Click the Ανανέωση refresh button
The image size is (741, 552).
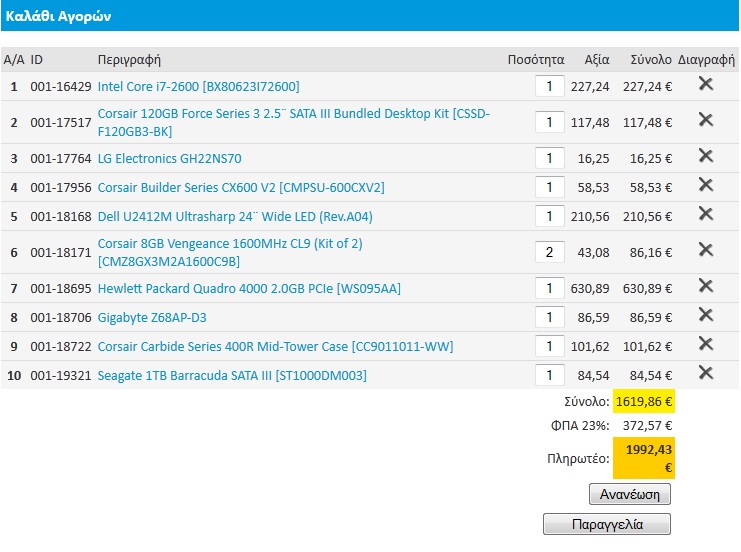tap(629, 494)
